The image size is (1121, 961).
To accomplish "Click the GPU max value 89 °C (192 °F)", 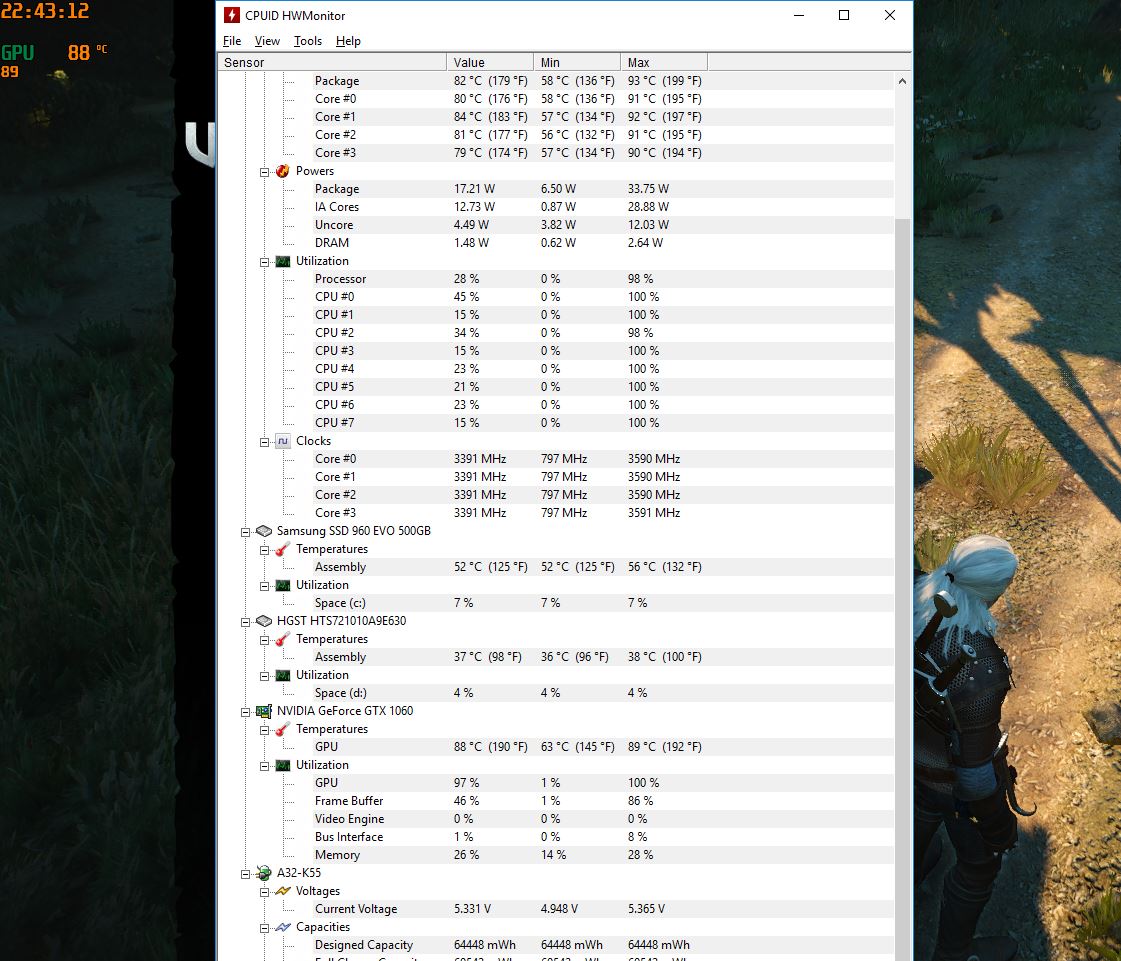I will (664, 746).
